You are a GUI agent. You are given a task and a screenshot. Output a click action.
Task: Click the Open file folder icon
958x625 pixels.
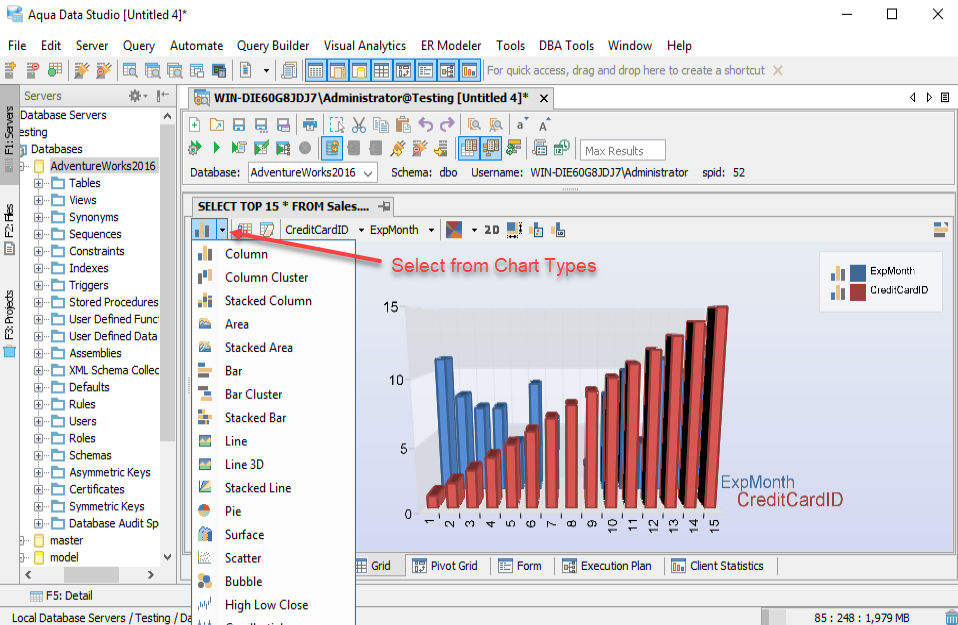click(x=216, y=125)
